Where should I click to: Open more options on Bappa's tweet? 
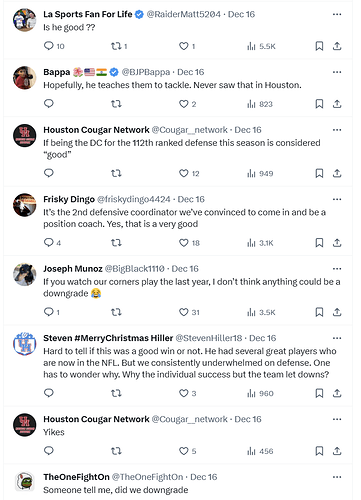[x=337, y=72]
